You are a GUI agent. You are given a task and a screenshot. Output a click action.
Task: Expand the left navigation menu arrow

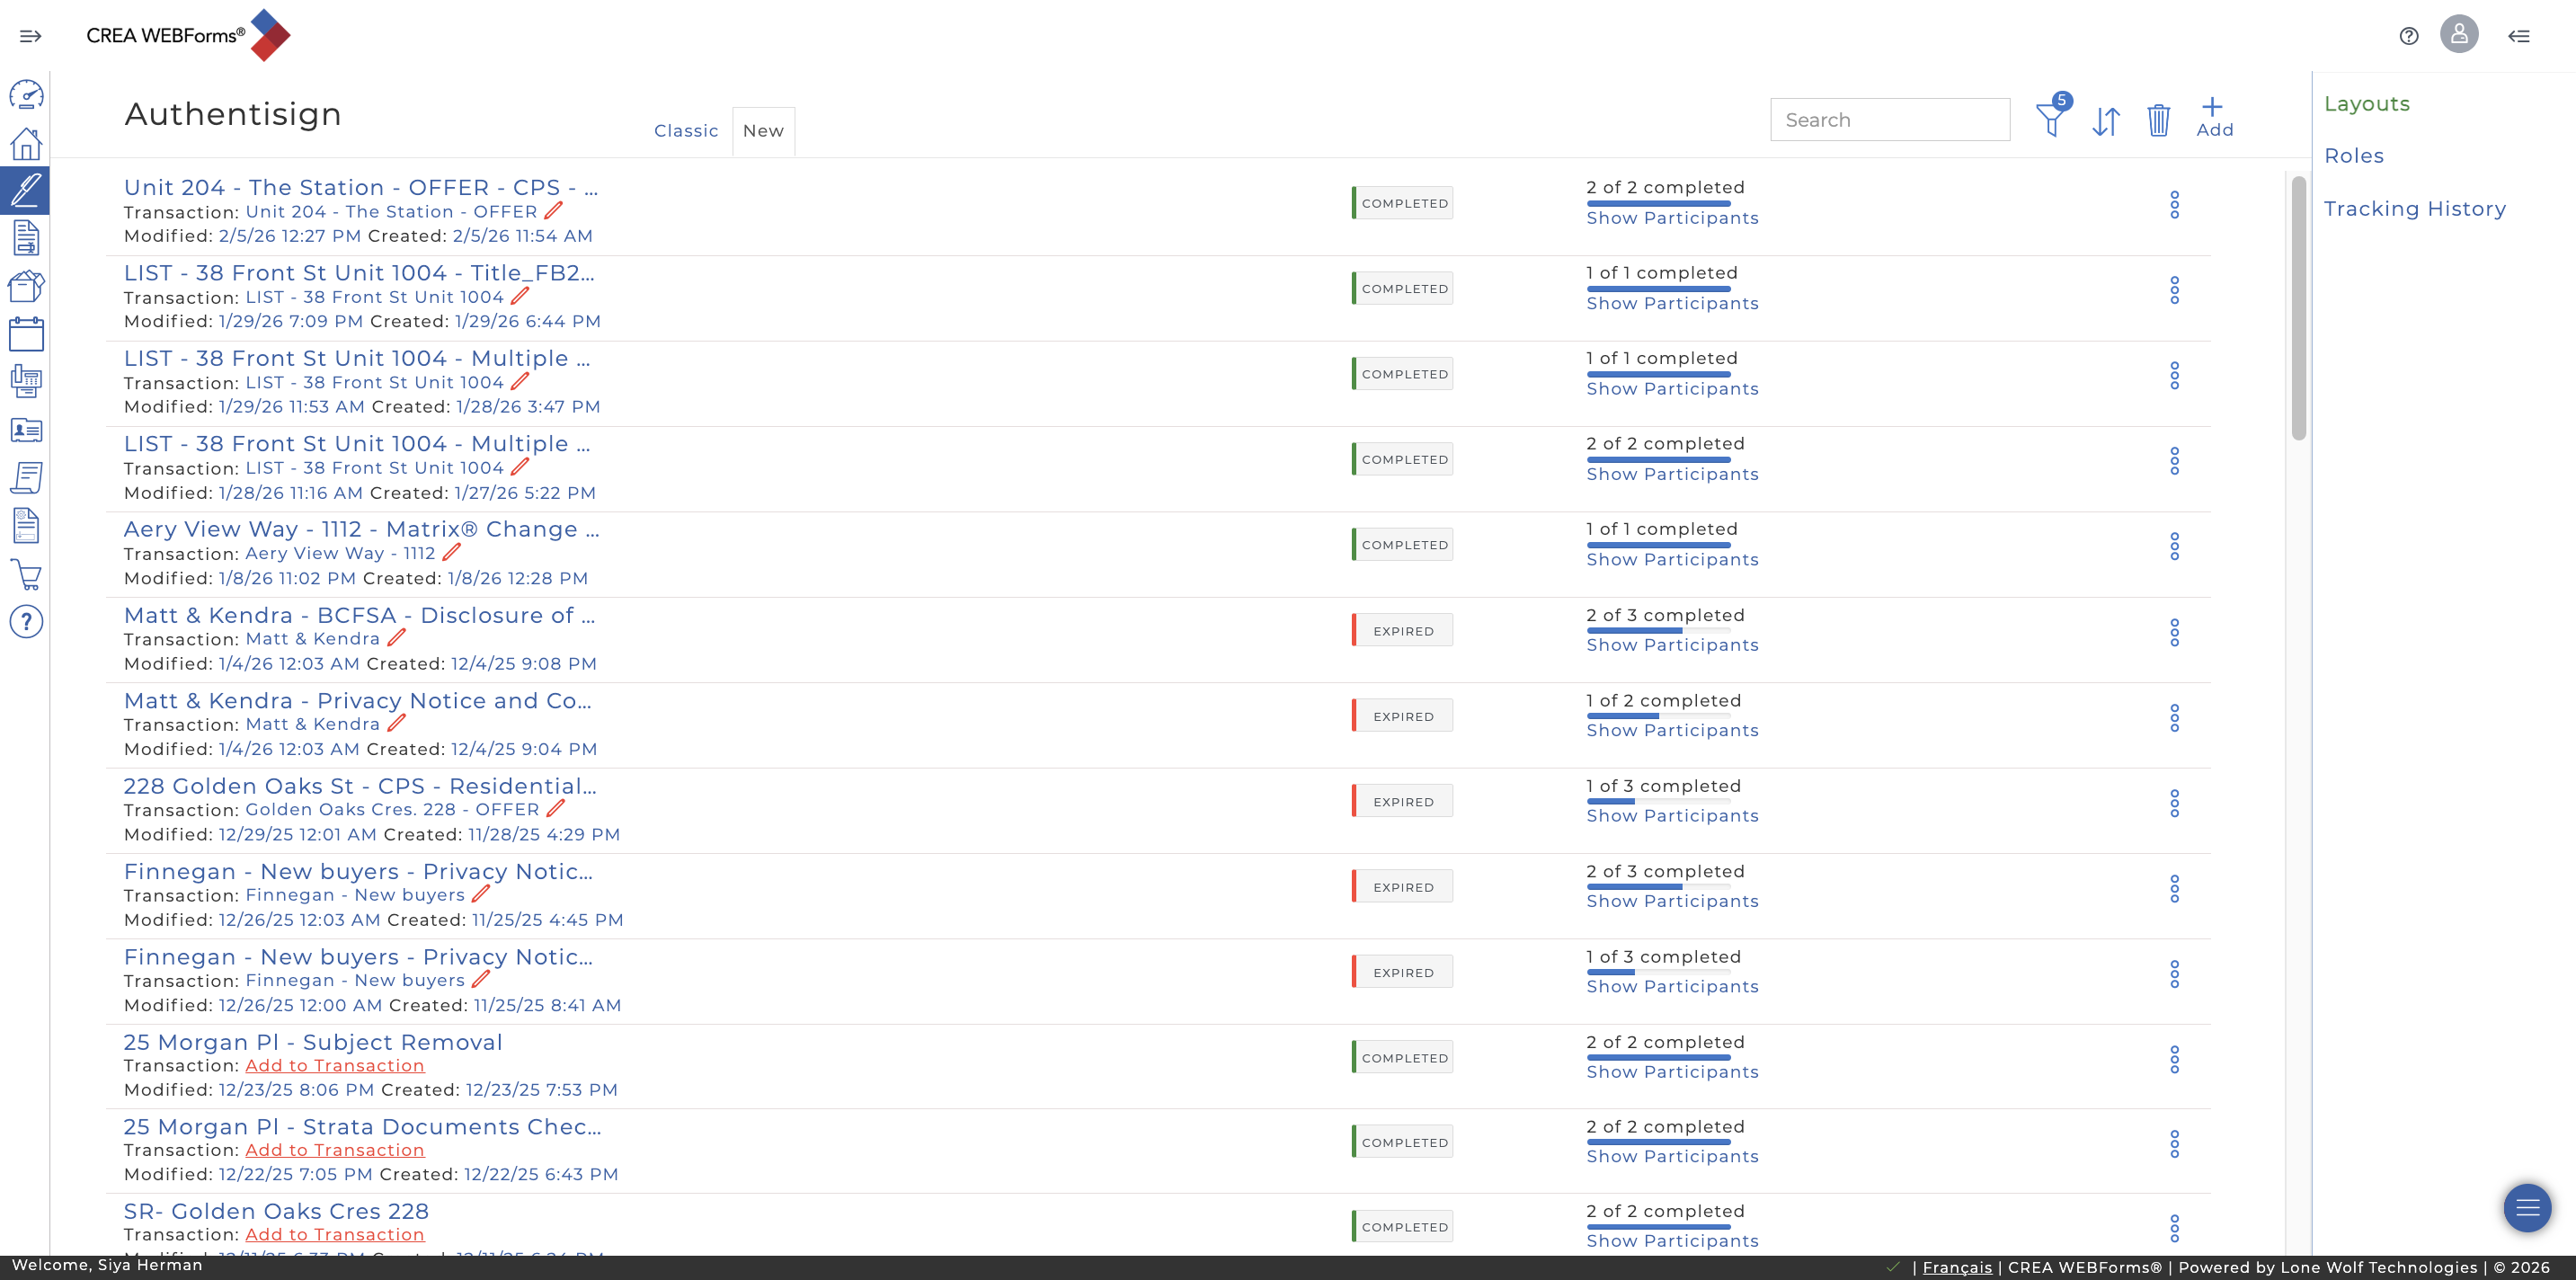coord(30,36)
